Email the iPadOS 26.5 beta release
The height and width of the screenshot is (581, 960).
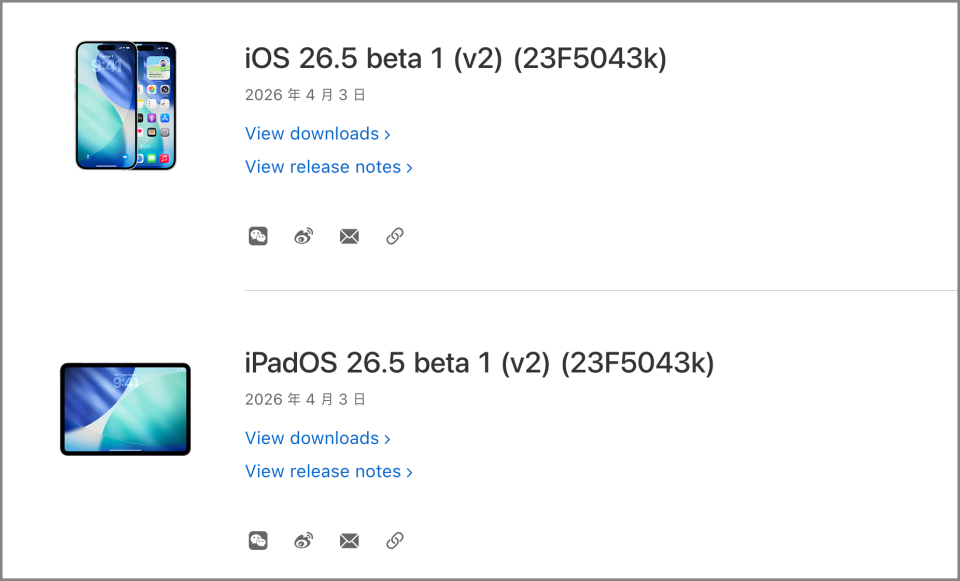[x=349, y=541]
